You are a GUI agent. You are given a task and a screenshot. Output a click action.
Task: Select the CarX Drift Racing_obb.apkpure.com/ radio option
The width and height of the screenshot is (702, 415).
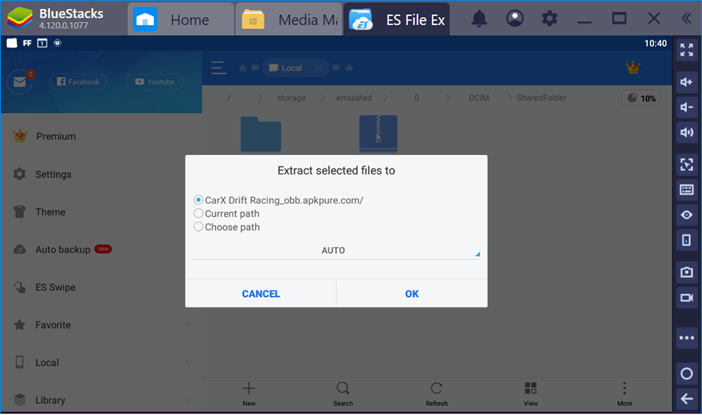pyautogui.click(x=278, y=200)
